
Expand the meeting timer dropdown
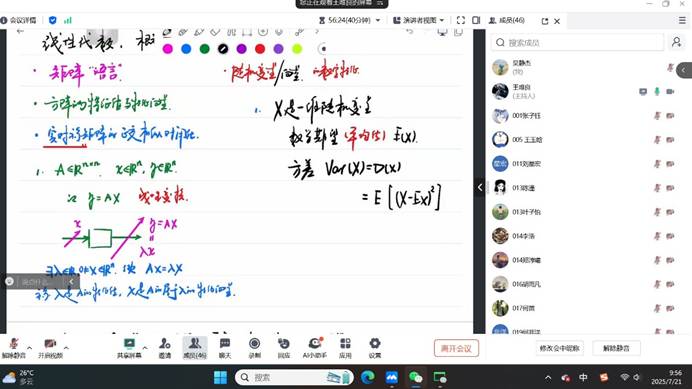[x=378, y=20]
